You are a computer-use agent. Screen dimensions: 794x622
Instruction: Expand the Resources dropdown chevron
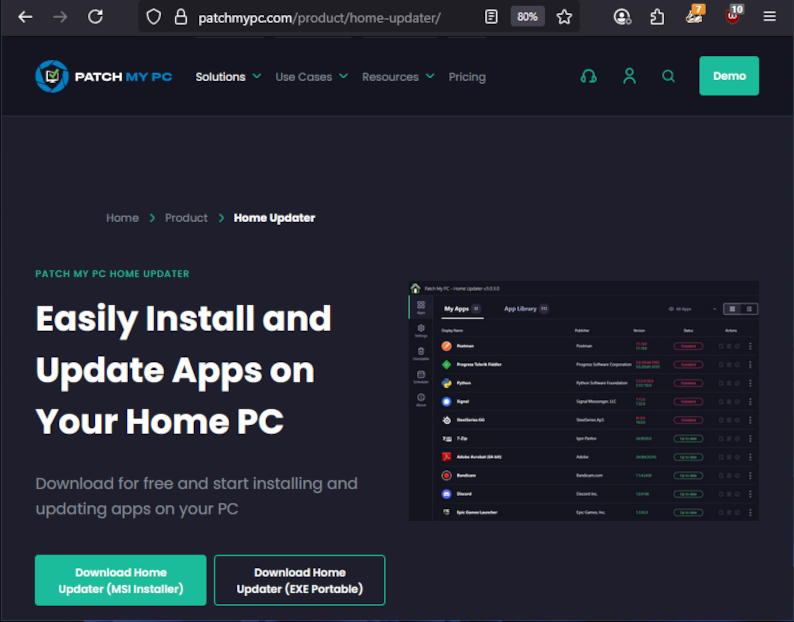[x=430, y=76]
